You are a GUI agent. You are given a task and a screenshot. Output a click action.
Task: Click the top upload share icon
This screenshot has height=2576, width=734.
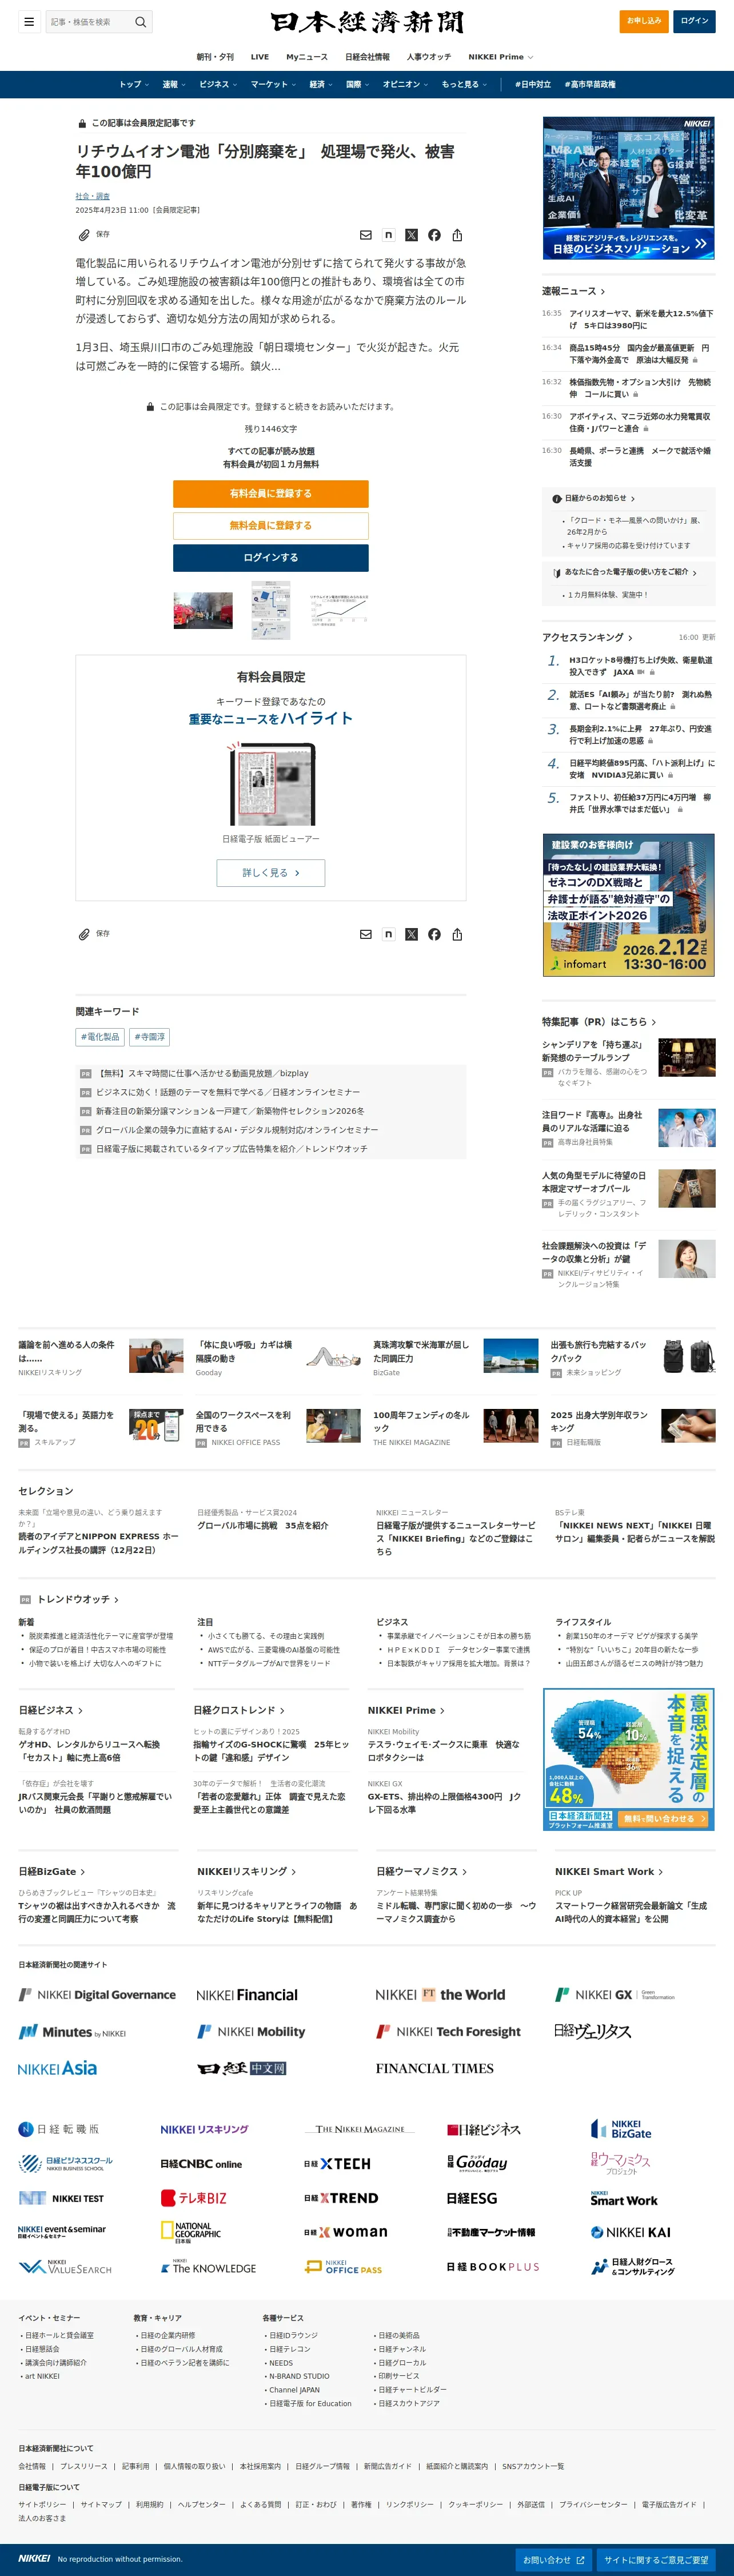(457, 235)
